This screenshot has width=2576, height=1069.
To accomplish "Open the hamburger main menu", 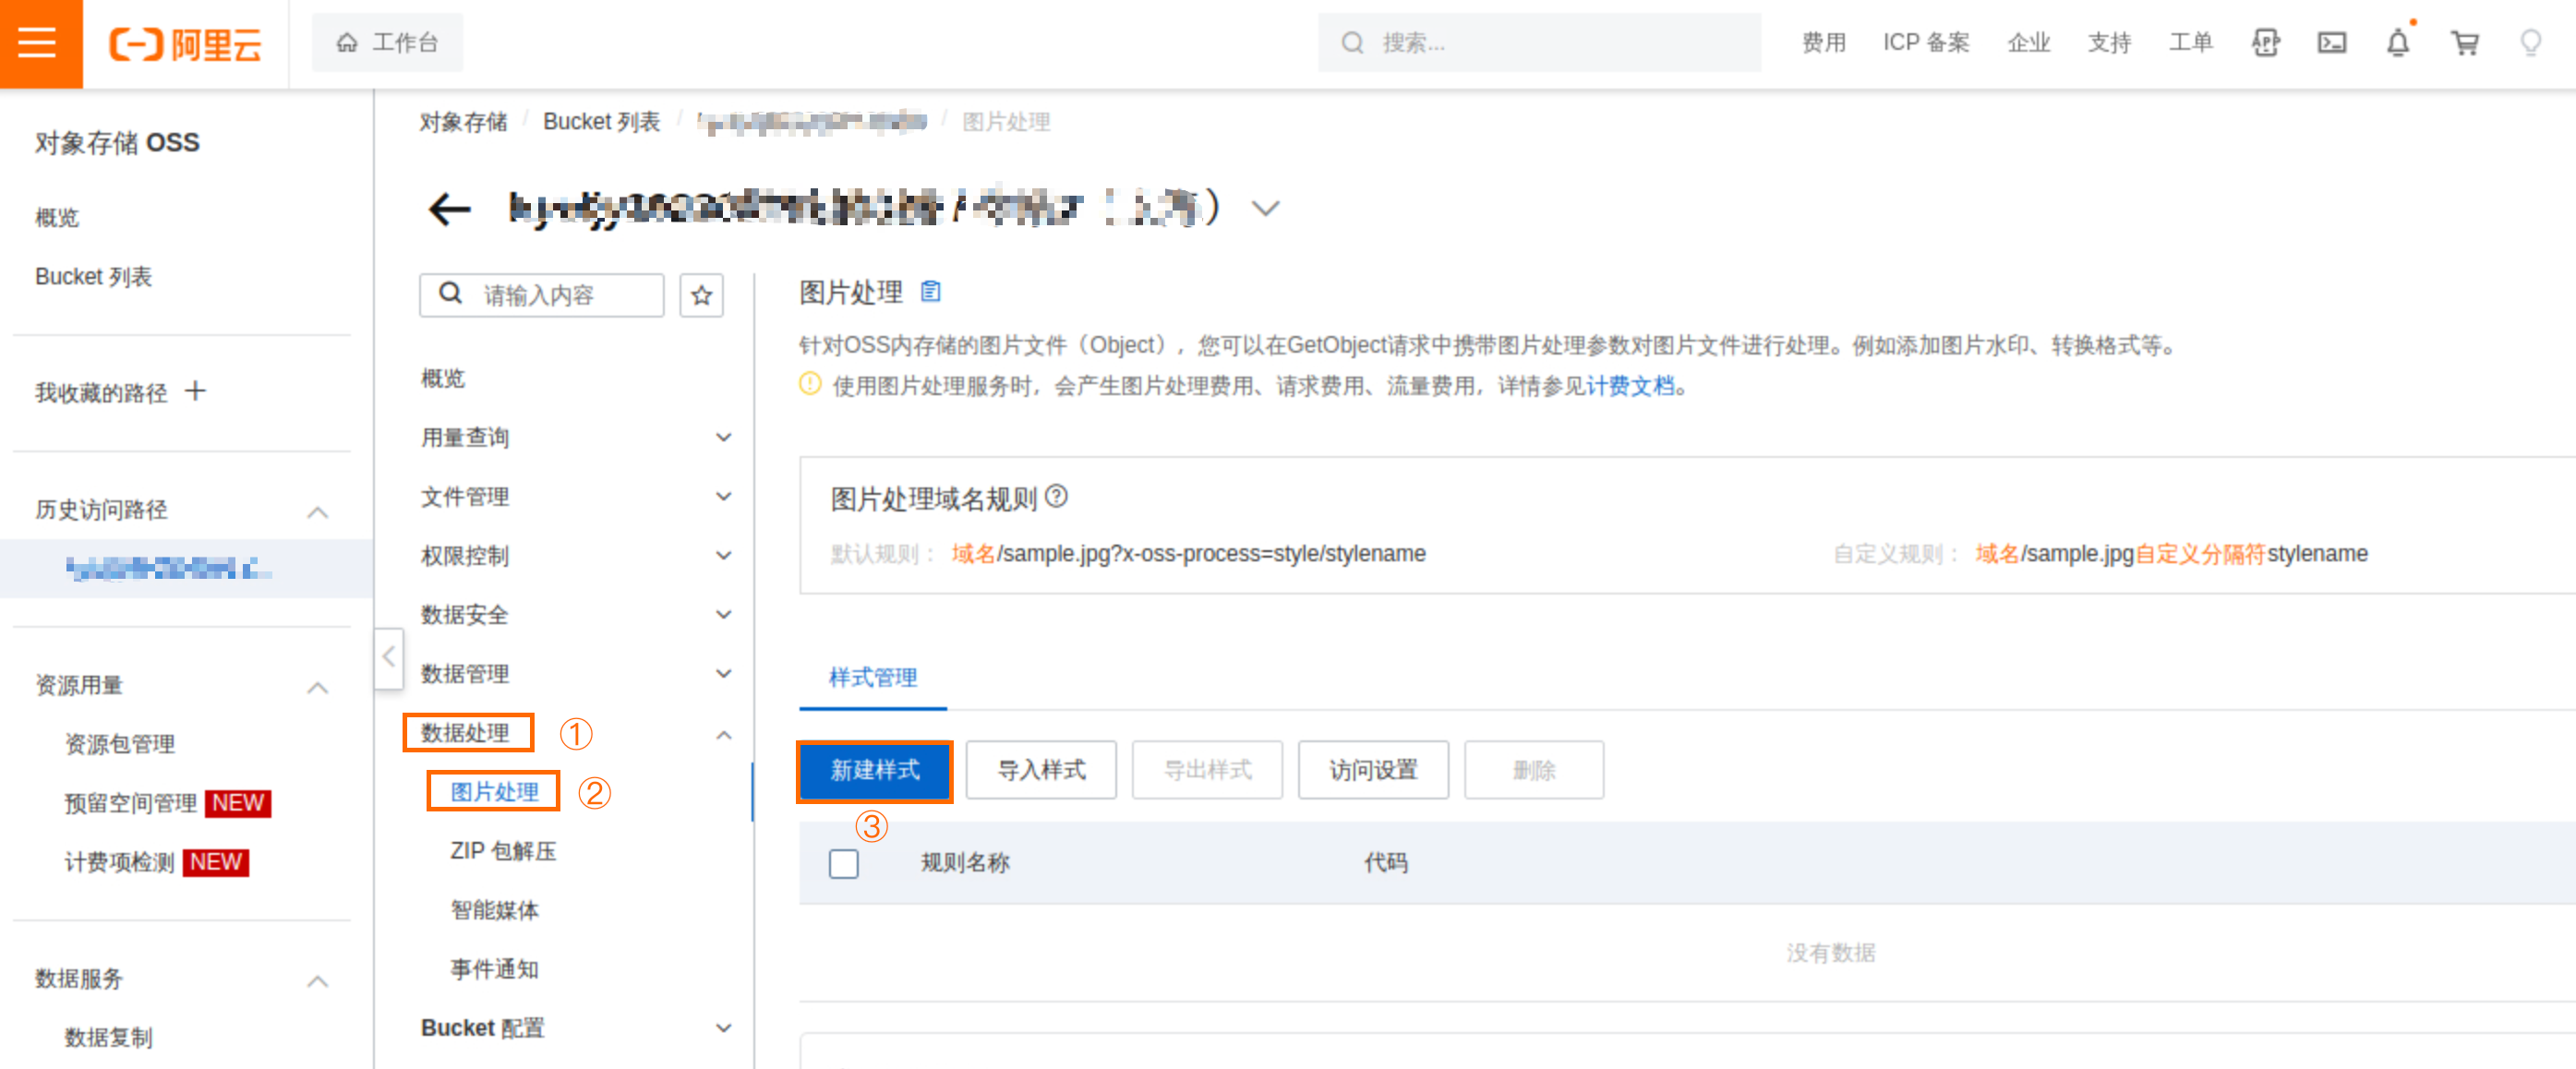I will coord(38,43).
